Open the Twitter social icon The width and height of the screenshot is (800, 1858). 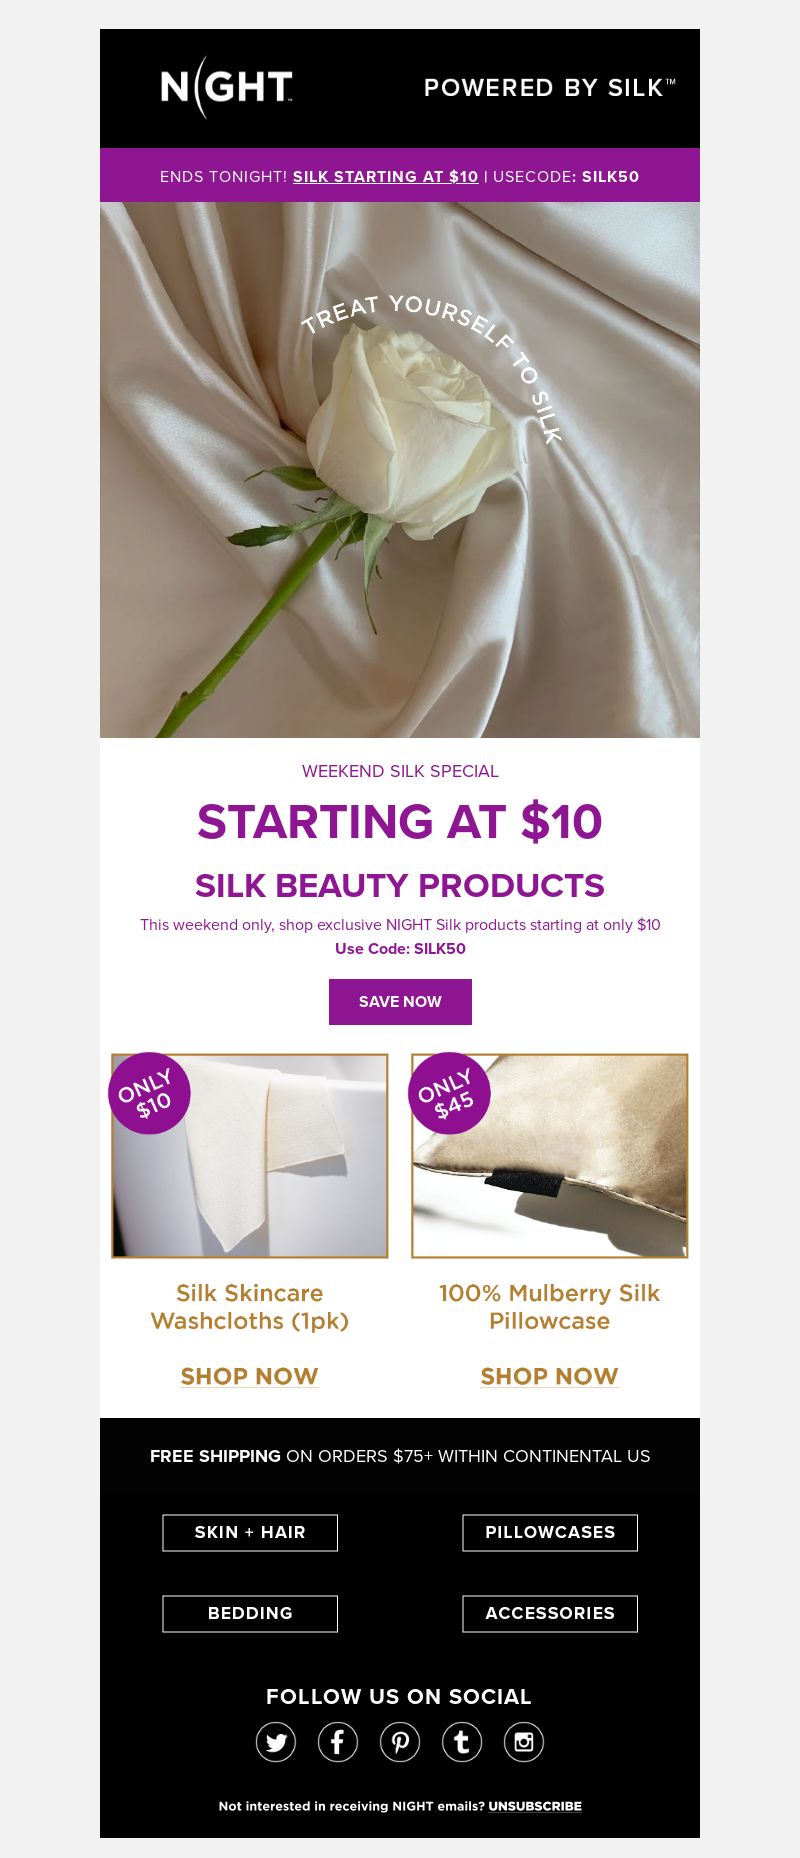pos(276,1742)
